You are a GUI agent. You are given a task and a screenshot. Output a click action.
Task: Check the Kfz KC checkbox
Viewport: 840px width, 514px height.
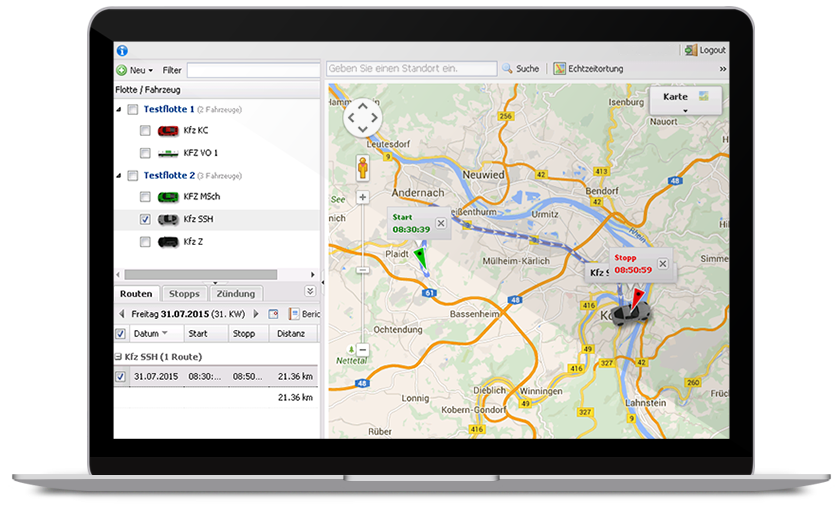[x=145, y=131]
